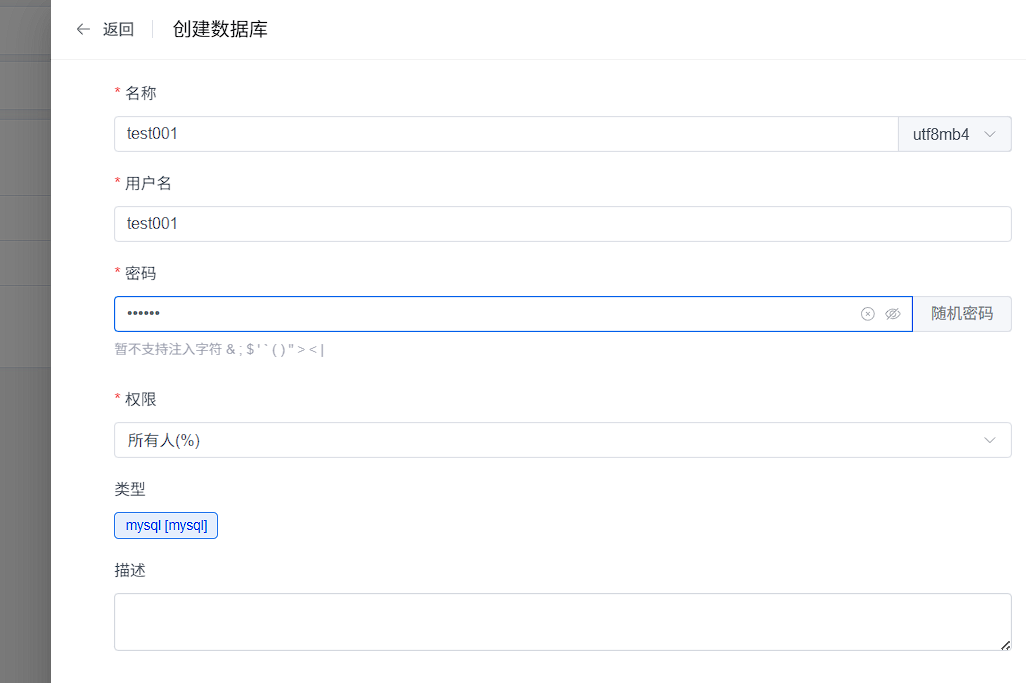Screen dimensions: 1026x683
Task: Click the 返回 text link
Action: coord(118,29)
